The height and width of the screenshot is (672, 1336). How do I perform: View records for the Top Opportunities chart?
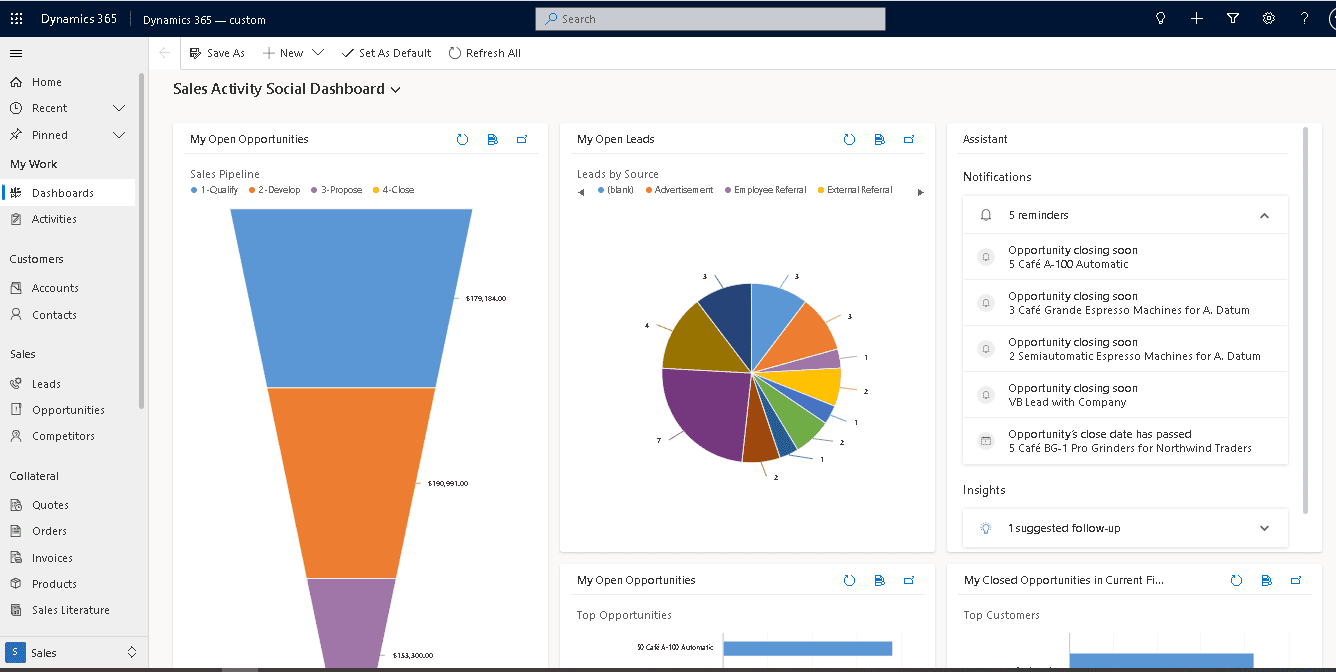coord(879,580)
